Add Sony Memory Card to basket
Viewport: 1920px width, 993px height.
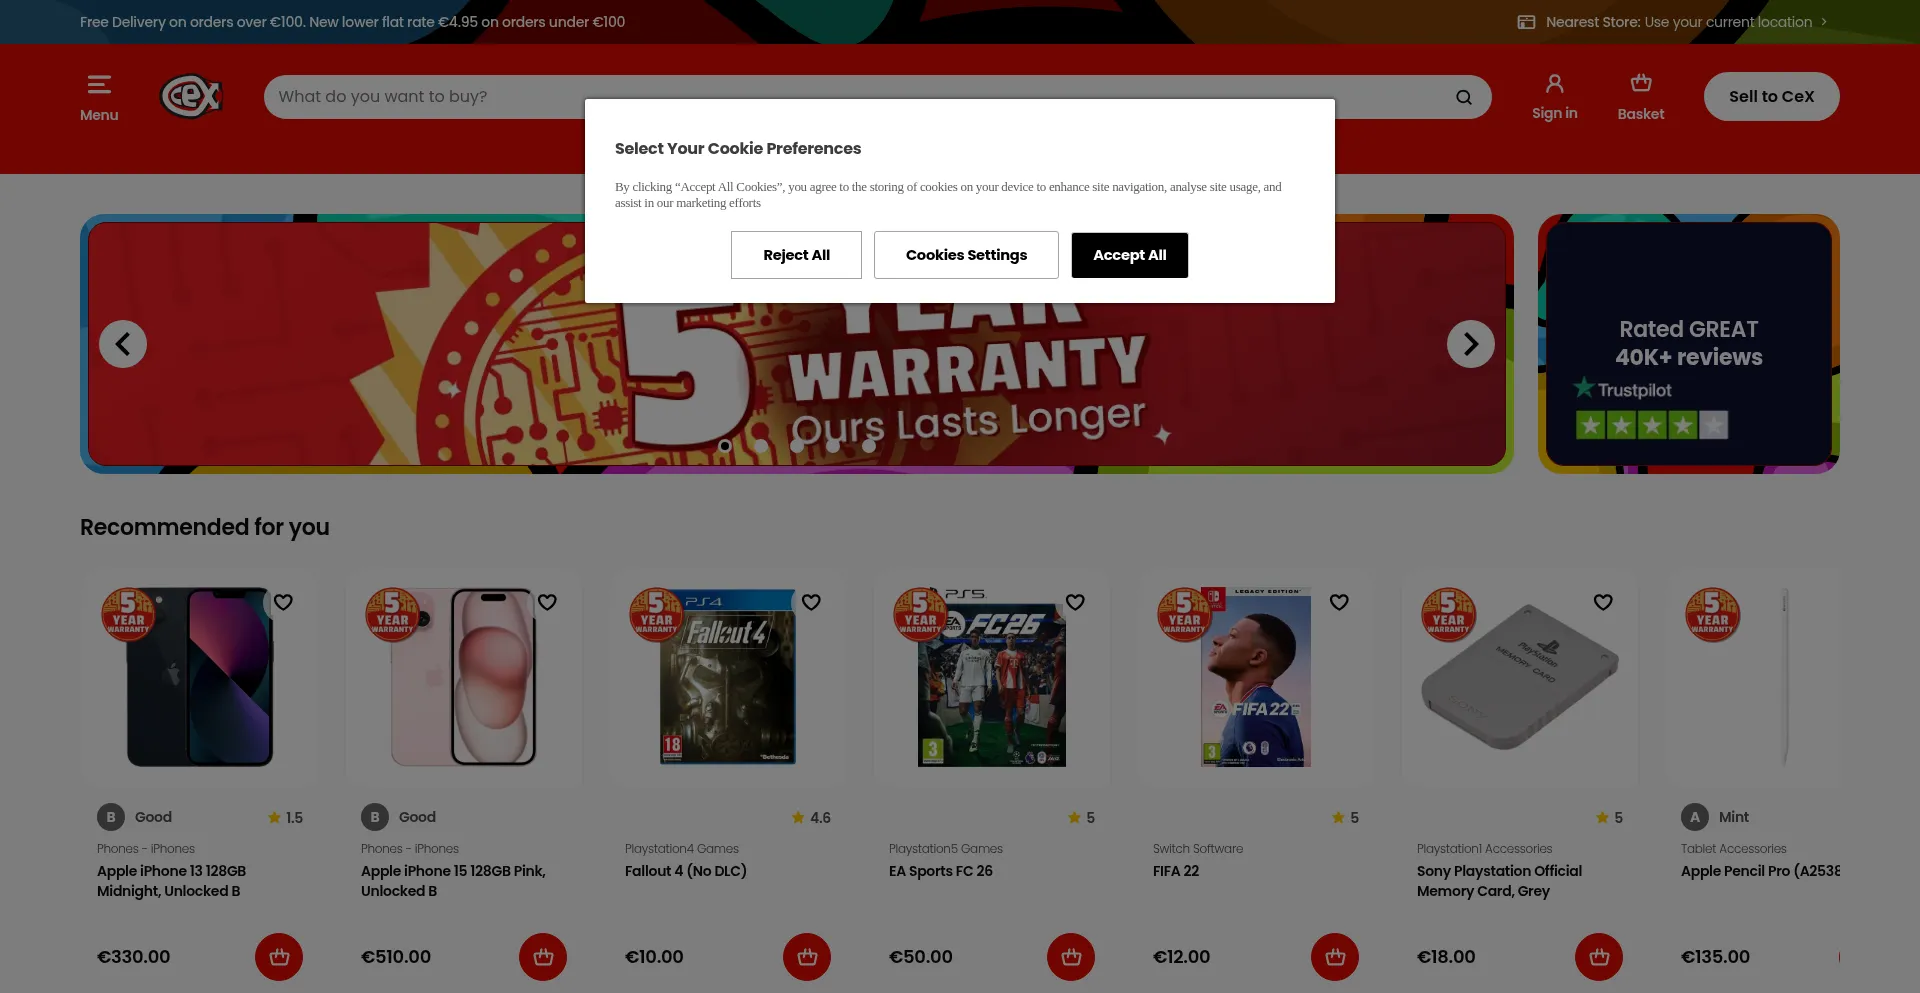tap(1599, 957)
